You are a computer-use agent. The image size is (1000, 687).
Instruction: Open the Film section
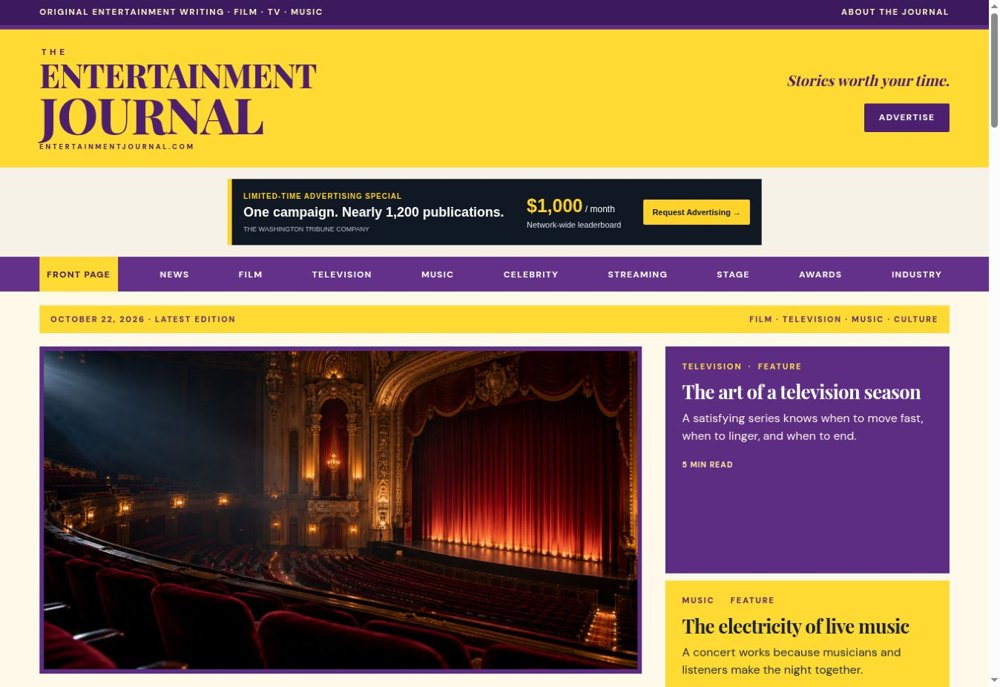[250, 274]
